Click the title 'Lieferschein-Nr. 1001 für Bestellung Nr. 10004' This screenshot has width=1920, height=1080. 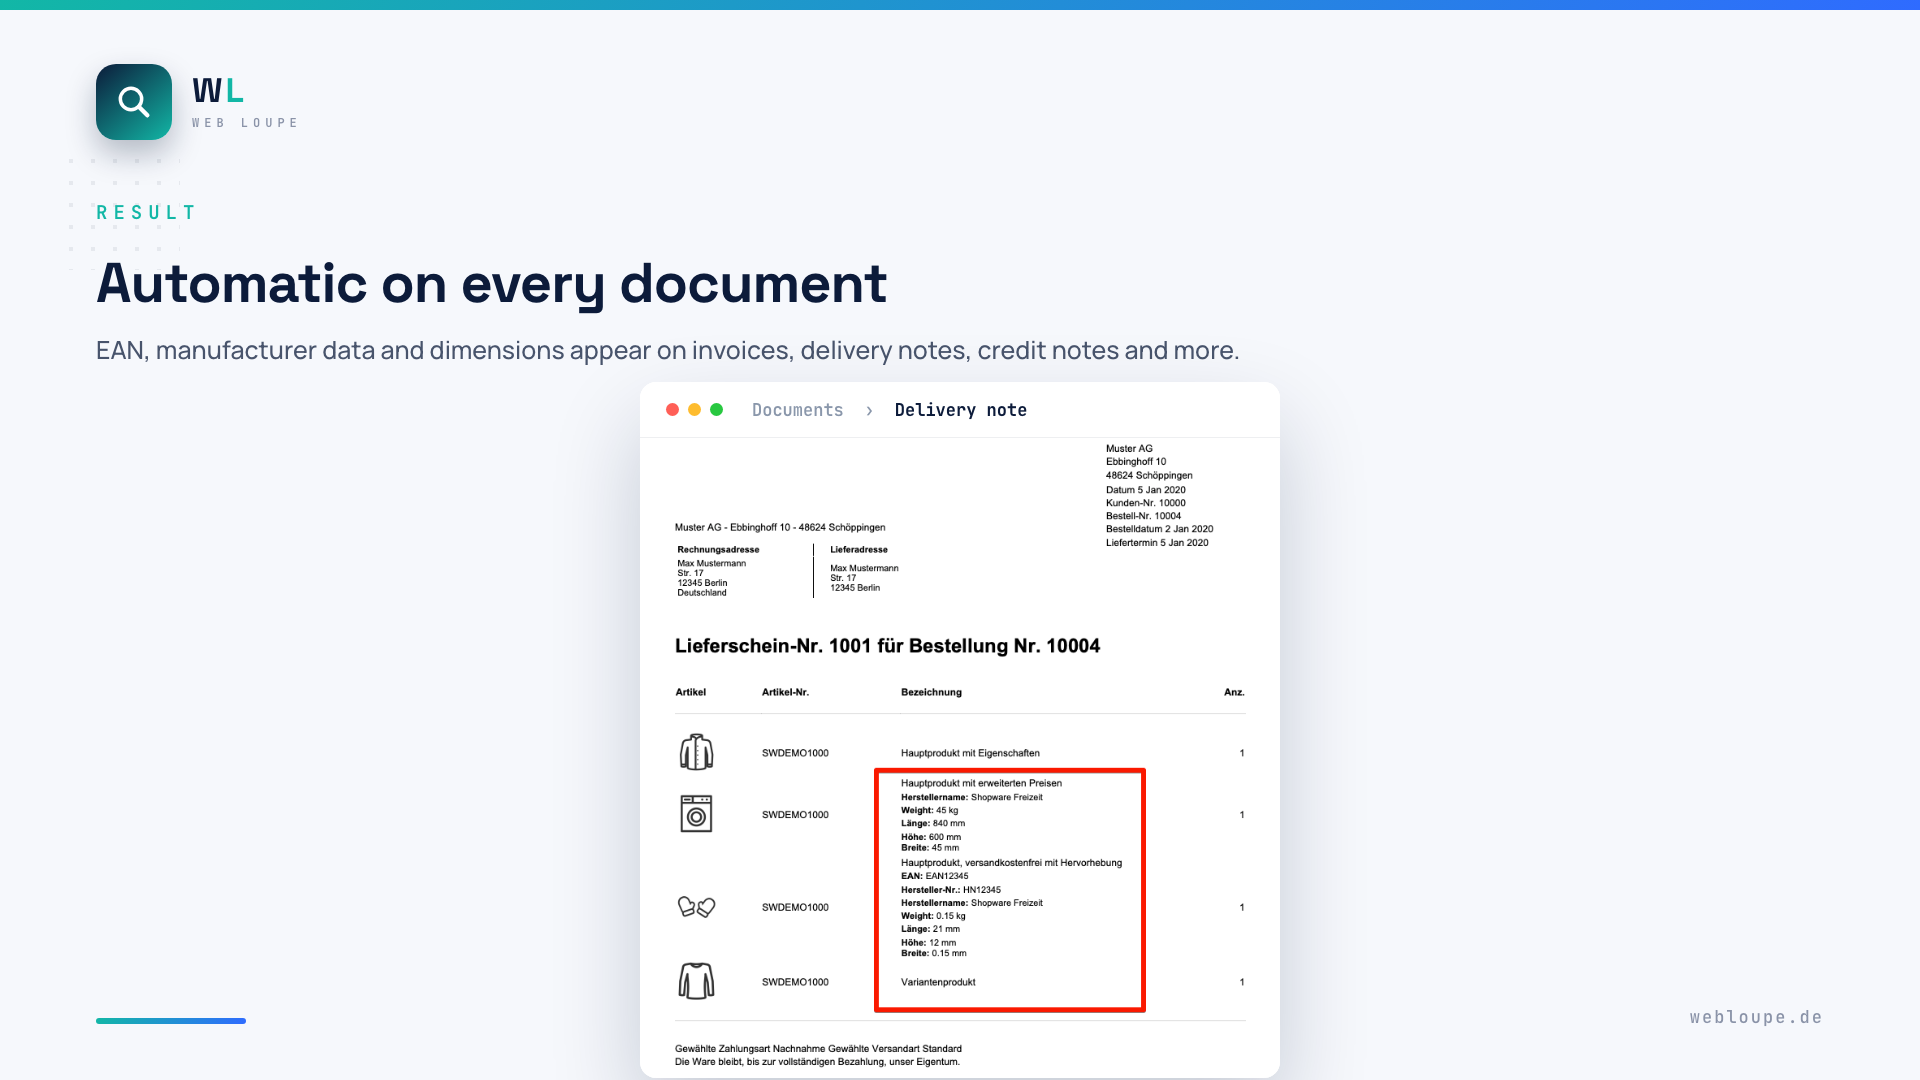pyautogui.click(x=887, y=646)
